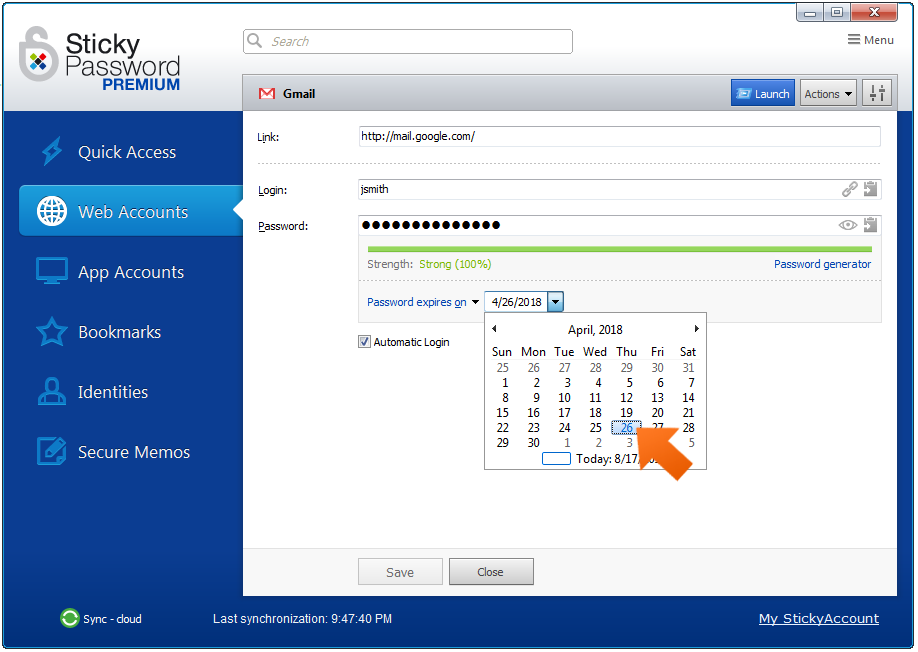Focus the Search field
918x652 pixels.
pyautogui.click(x=407, y=41)
